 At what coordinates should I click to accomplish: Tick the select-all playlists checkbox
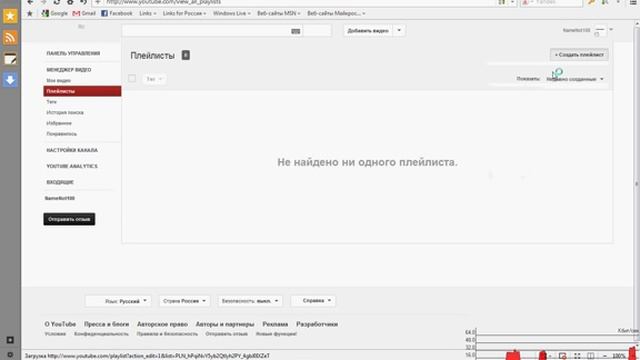[132, 78]
